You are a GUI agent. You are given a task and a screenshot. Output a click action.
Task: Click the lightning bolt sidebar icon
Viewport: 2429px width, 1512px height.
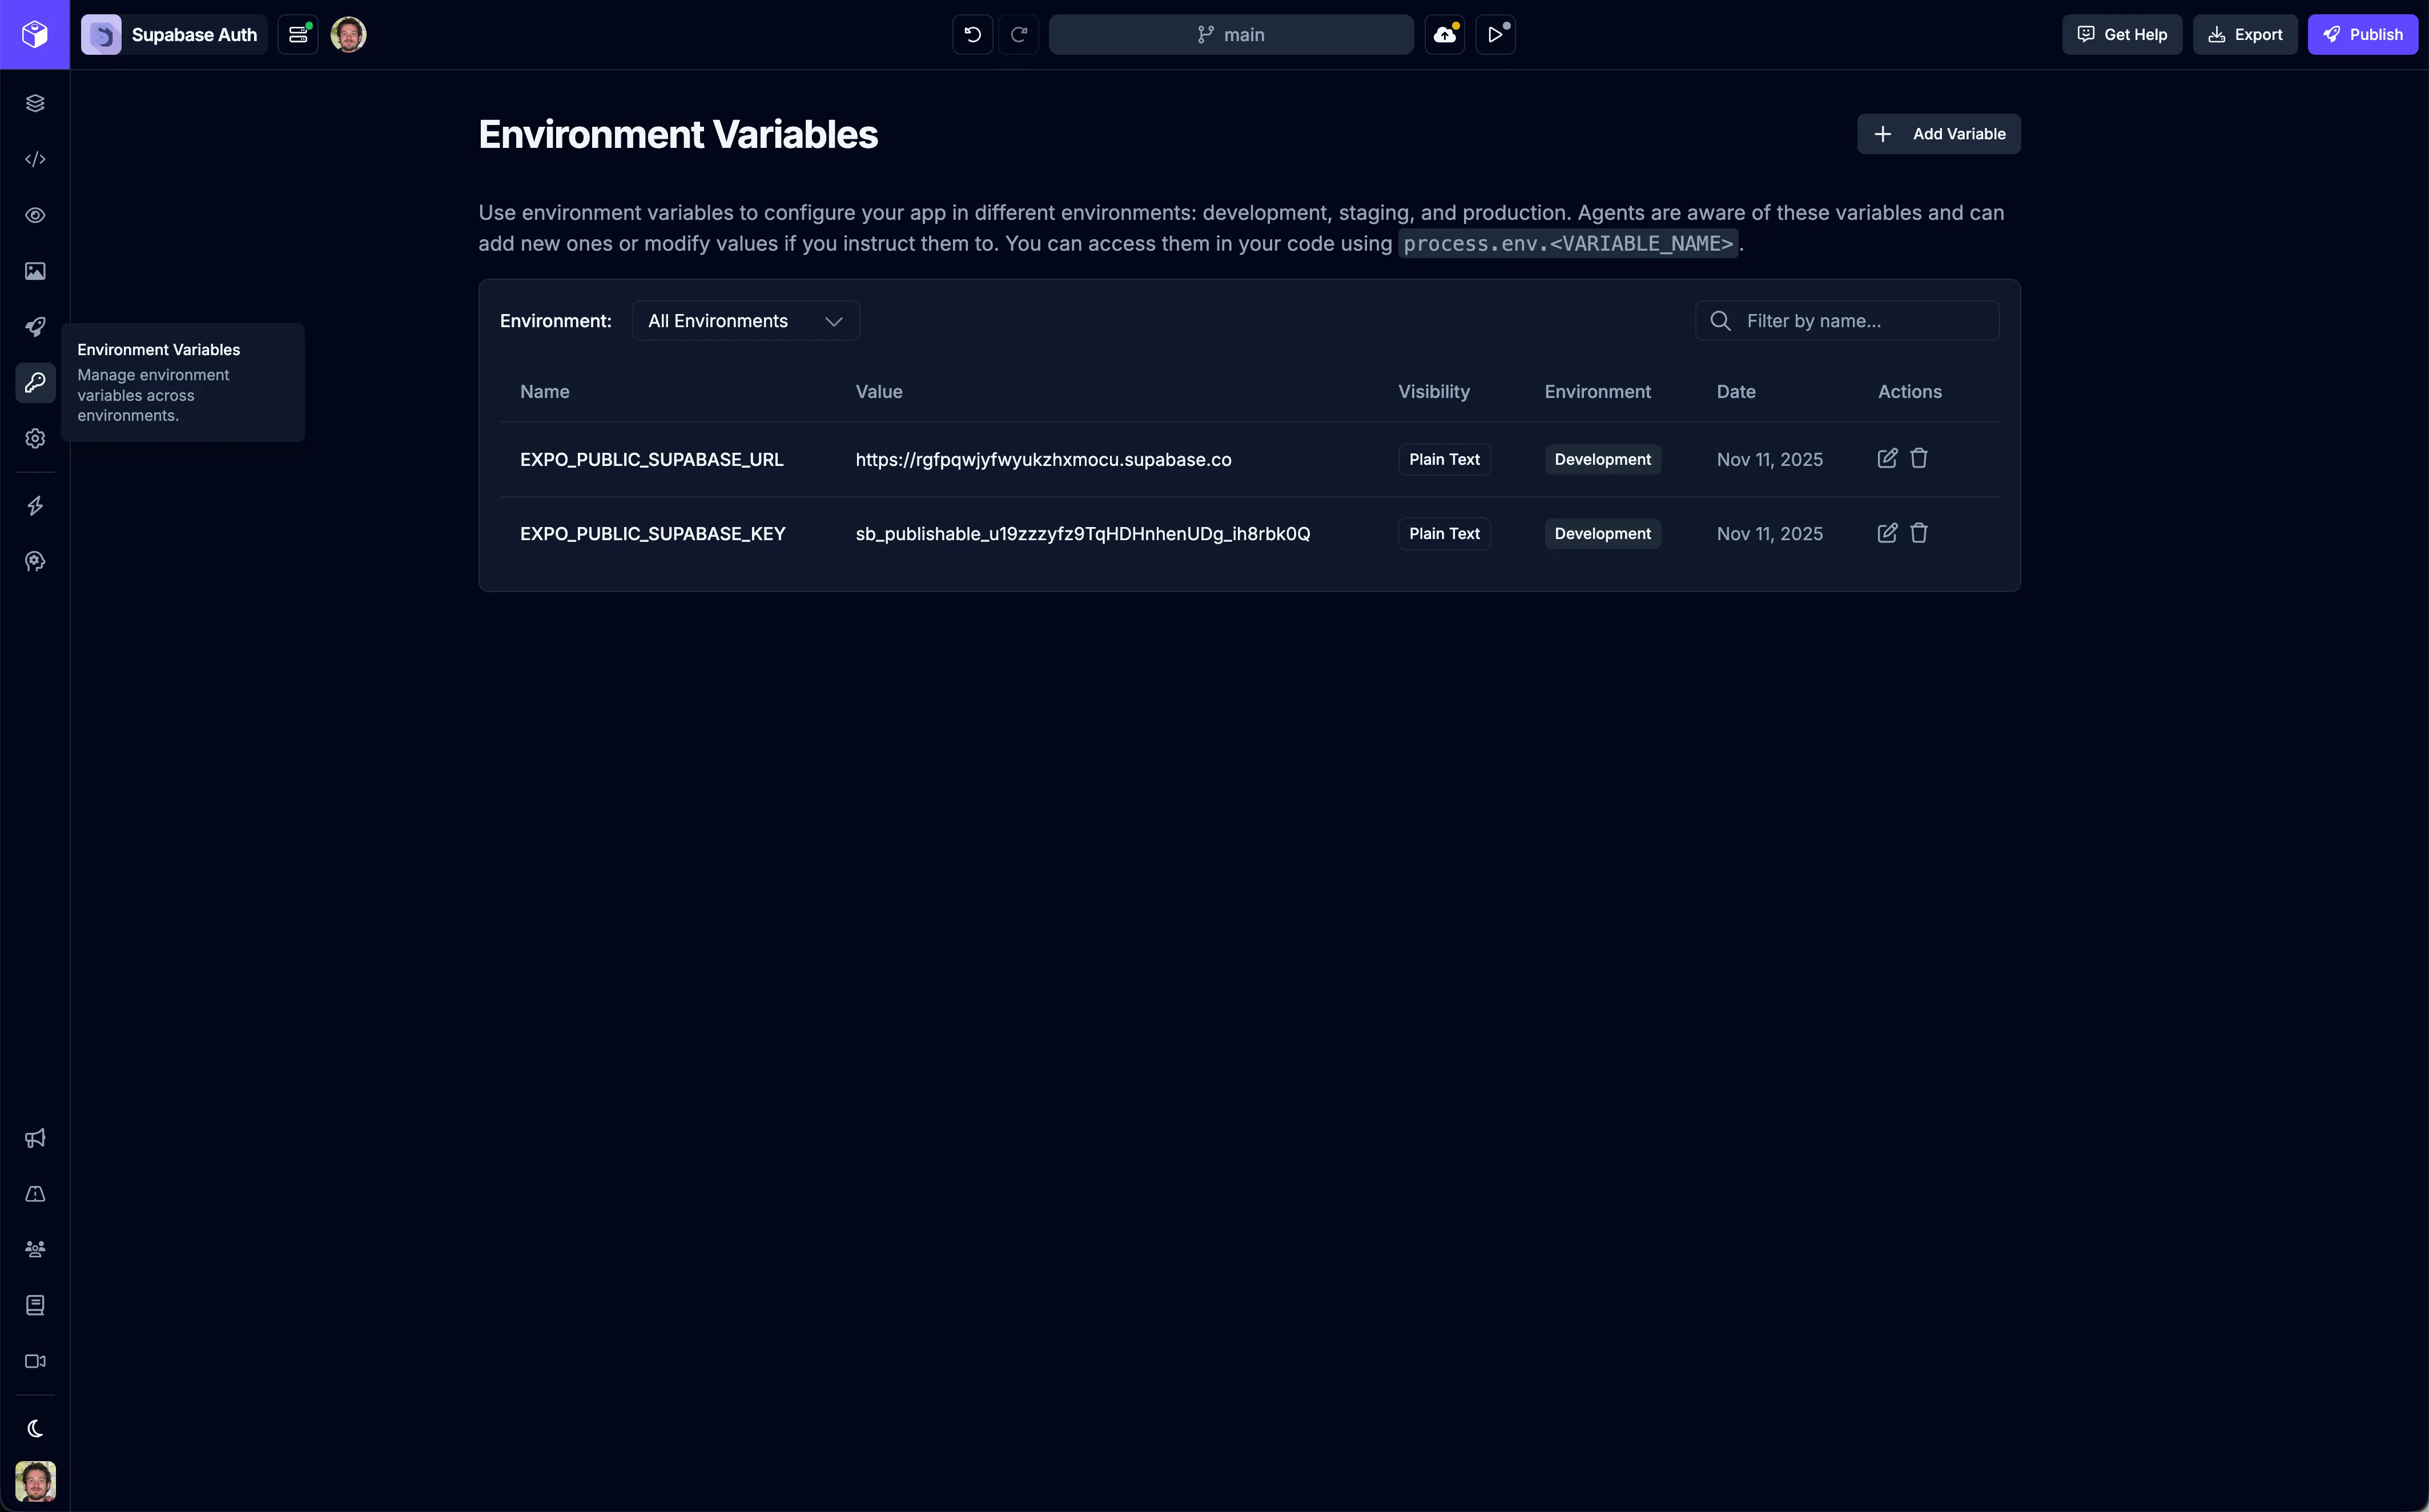(35, 506)
